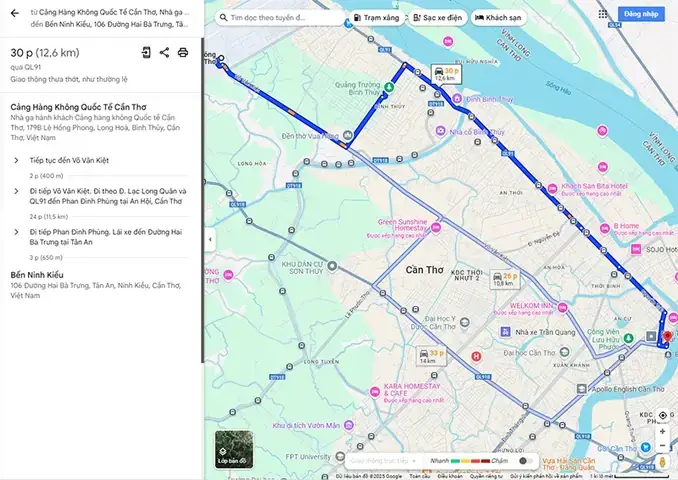Print the directions with printer icon
This screenshot has height=480, width=678.
183,53
